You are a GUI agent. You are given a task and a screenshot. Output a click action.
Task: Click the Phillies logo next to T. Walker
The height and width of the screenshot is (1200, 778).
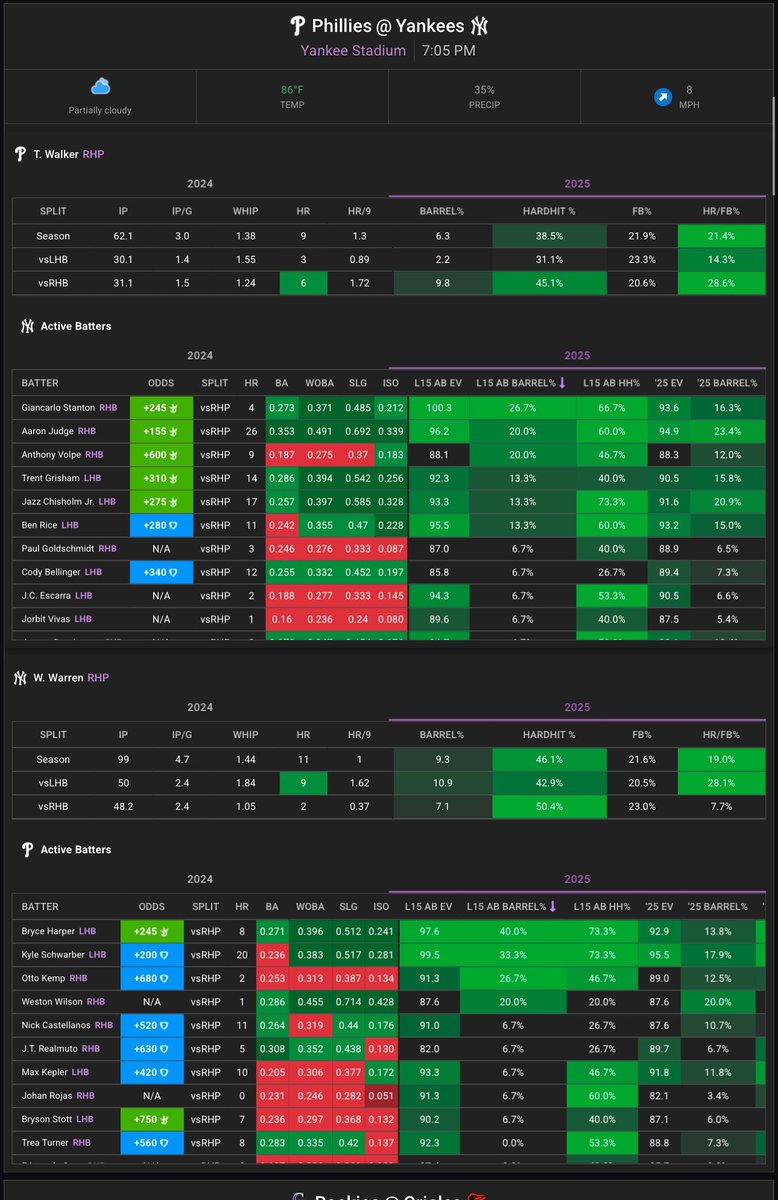[20, 154]
